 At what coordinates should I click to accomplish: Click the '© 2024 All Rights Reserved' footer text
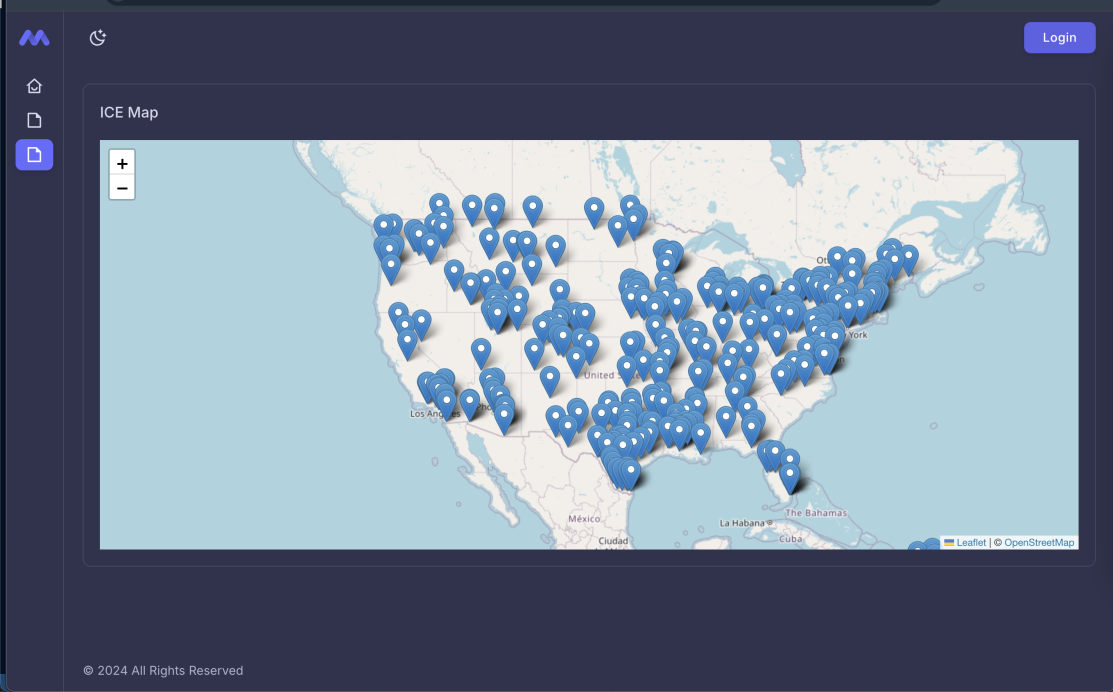point(163,670)
